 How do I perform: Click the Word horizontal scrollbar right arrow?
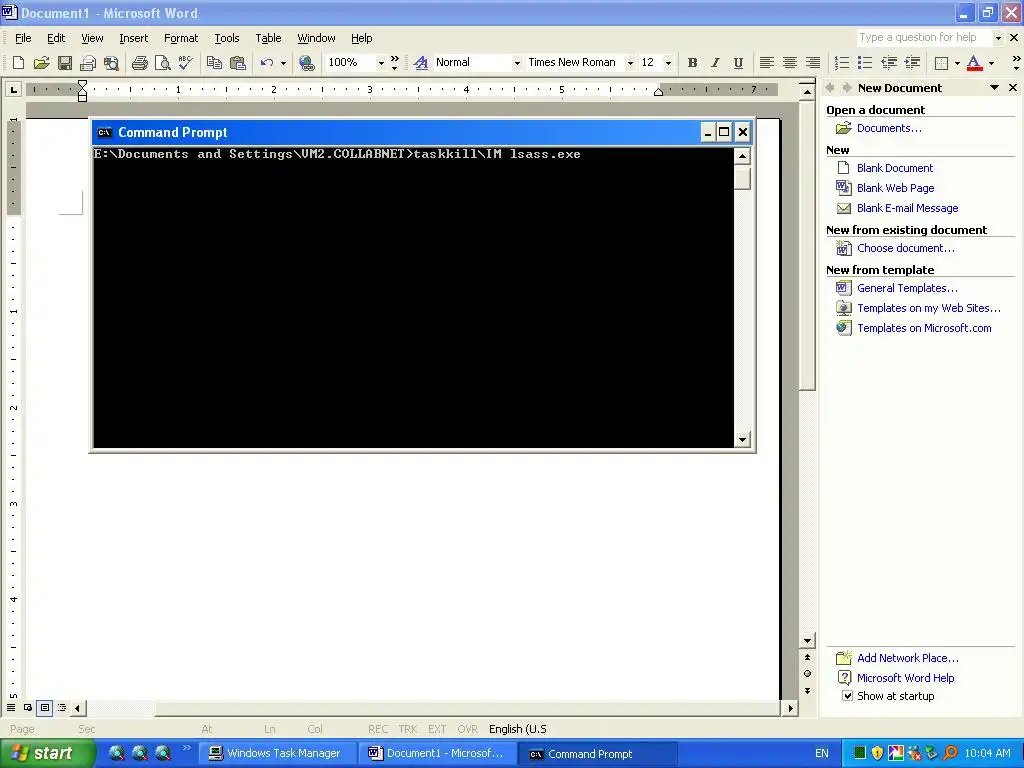(791, 708)
